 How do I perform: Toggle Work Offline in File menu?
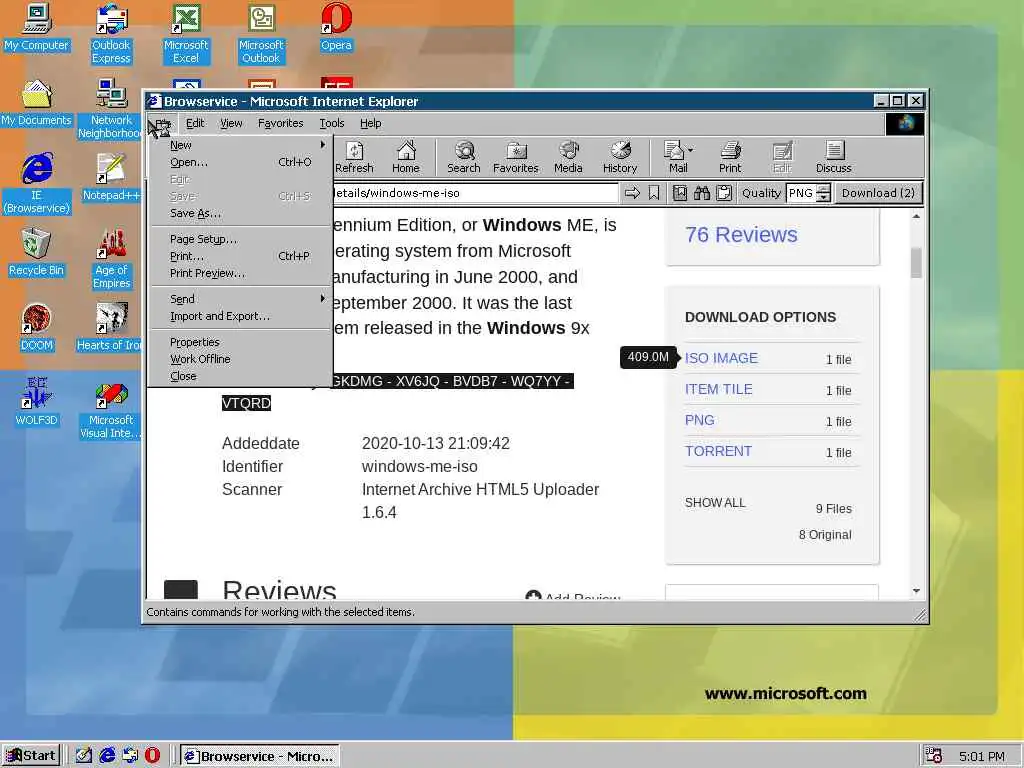242,359
